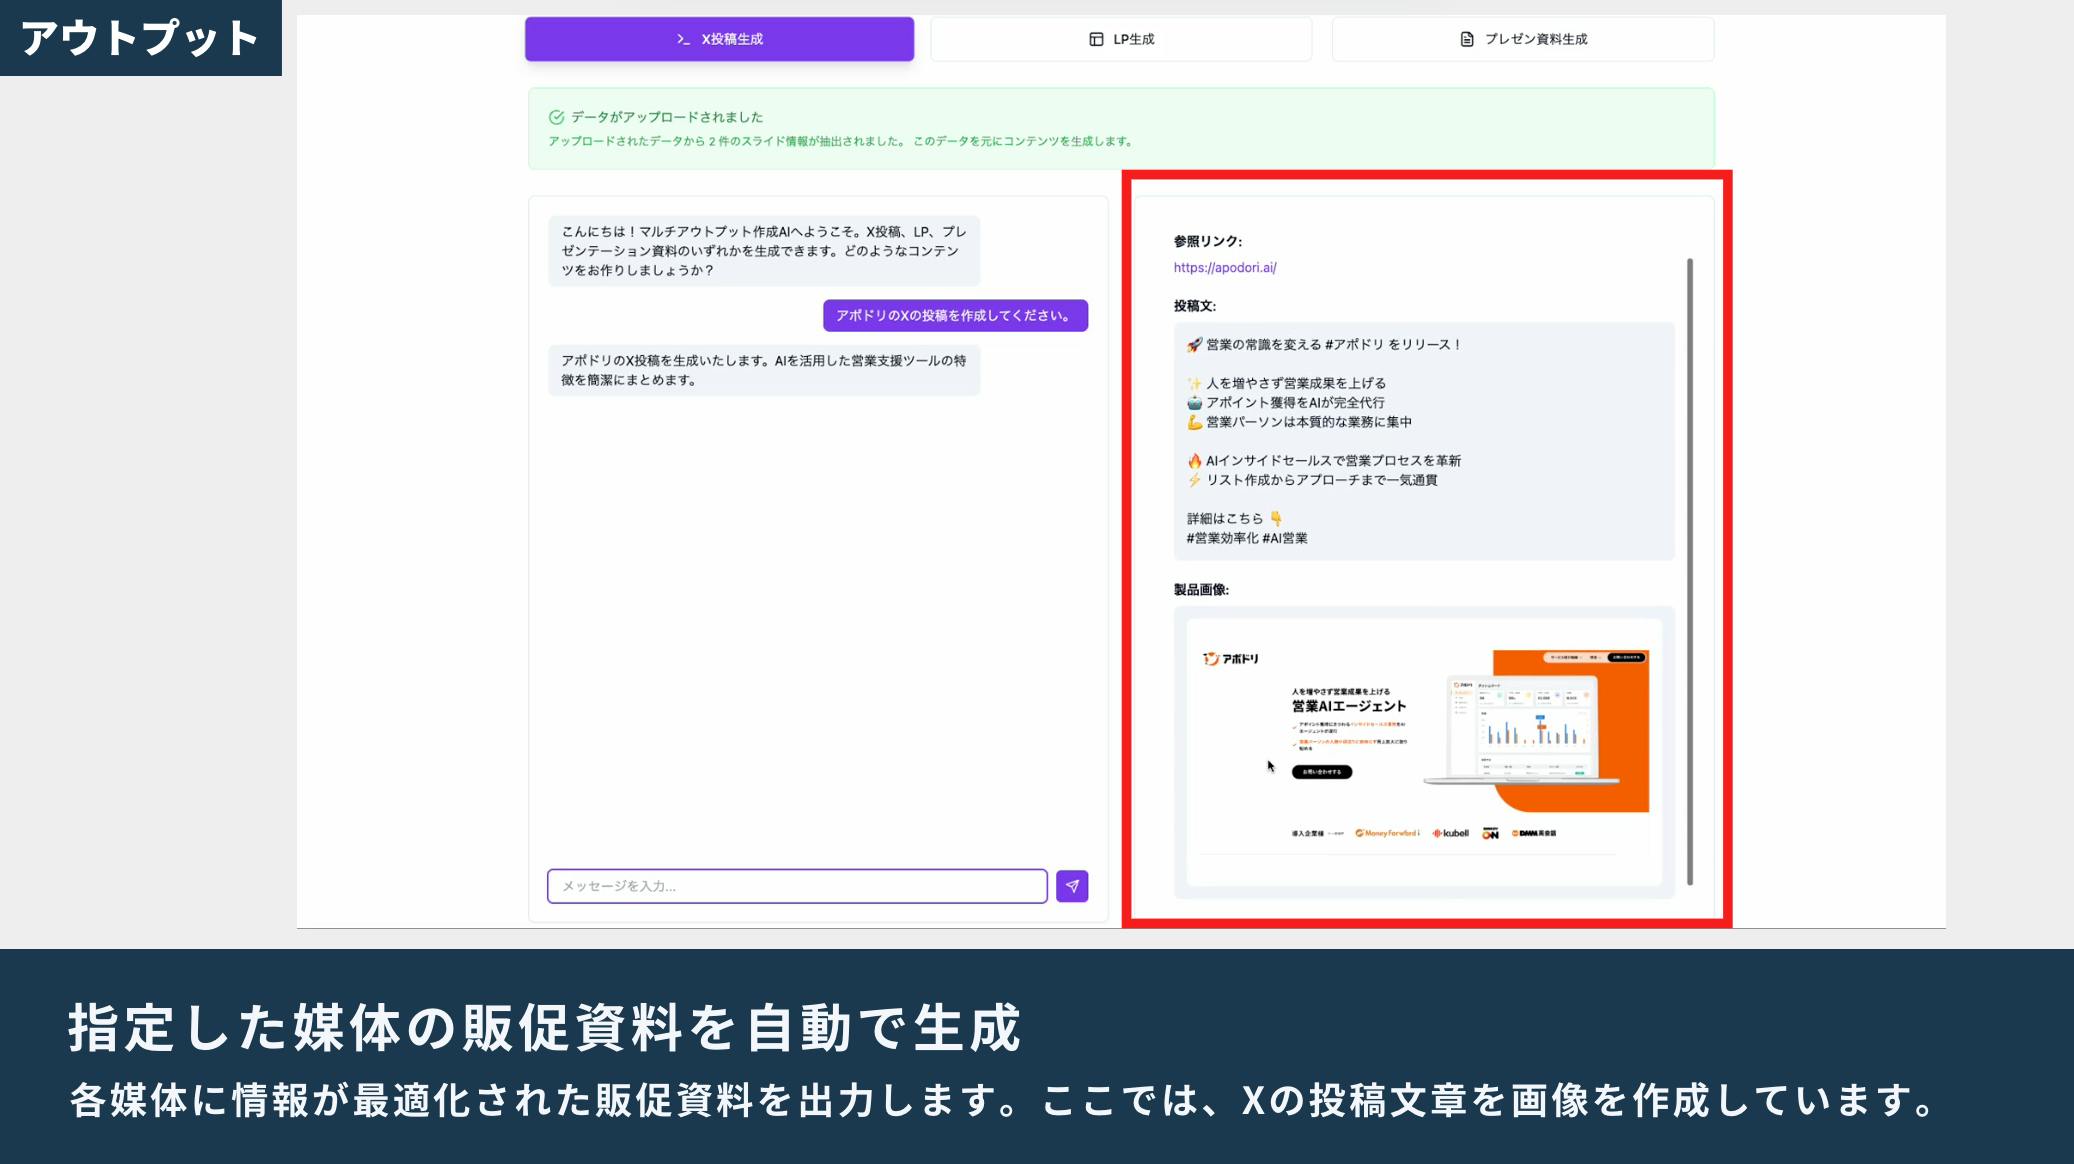Click the Money Forward logo in preview
Viewport: 2074px width, 1164px height.
tap(1387, 833)
